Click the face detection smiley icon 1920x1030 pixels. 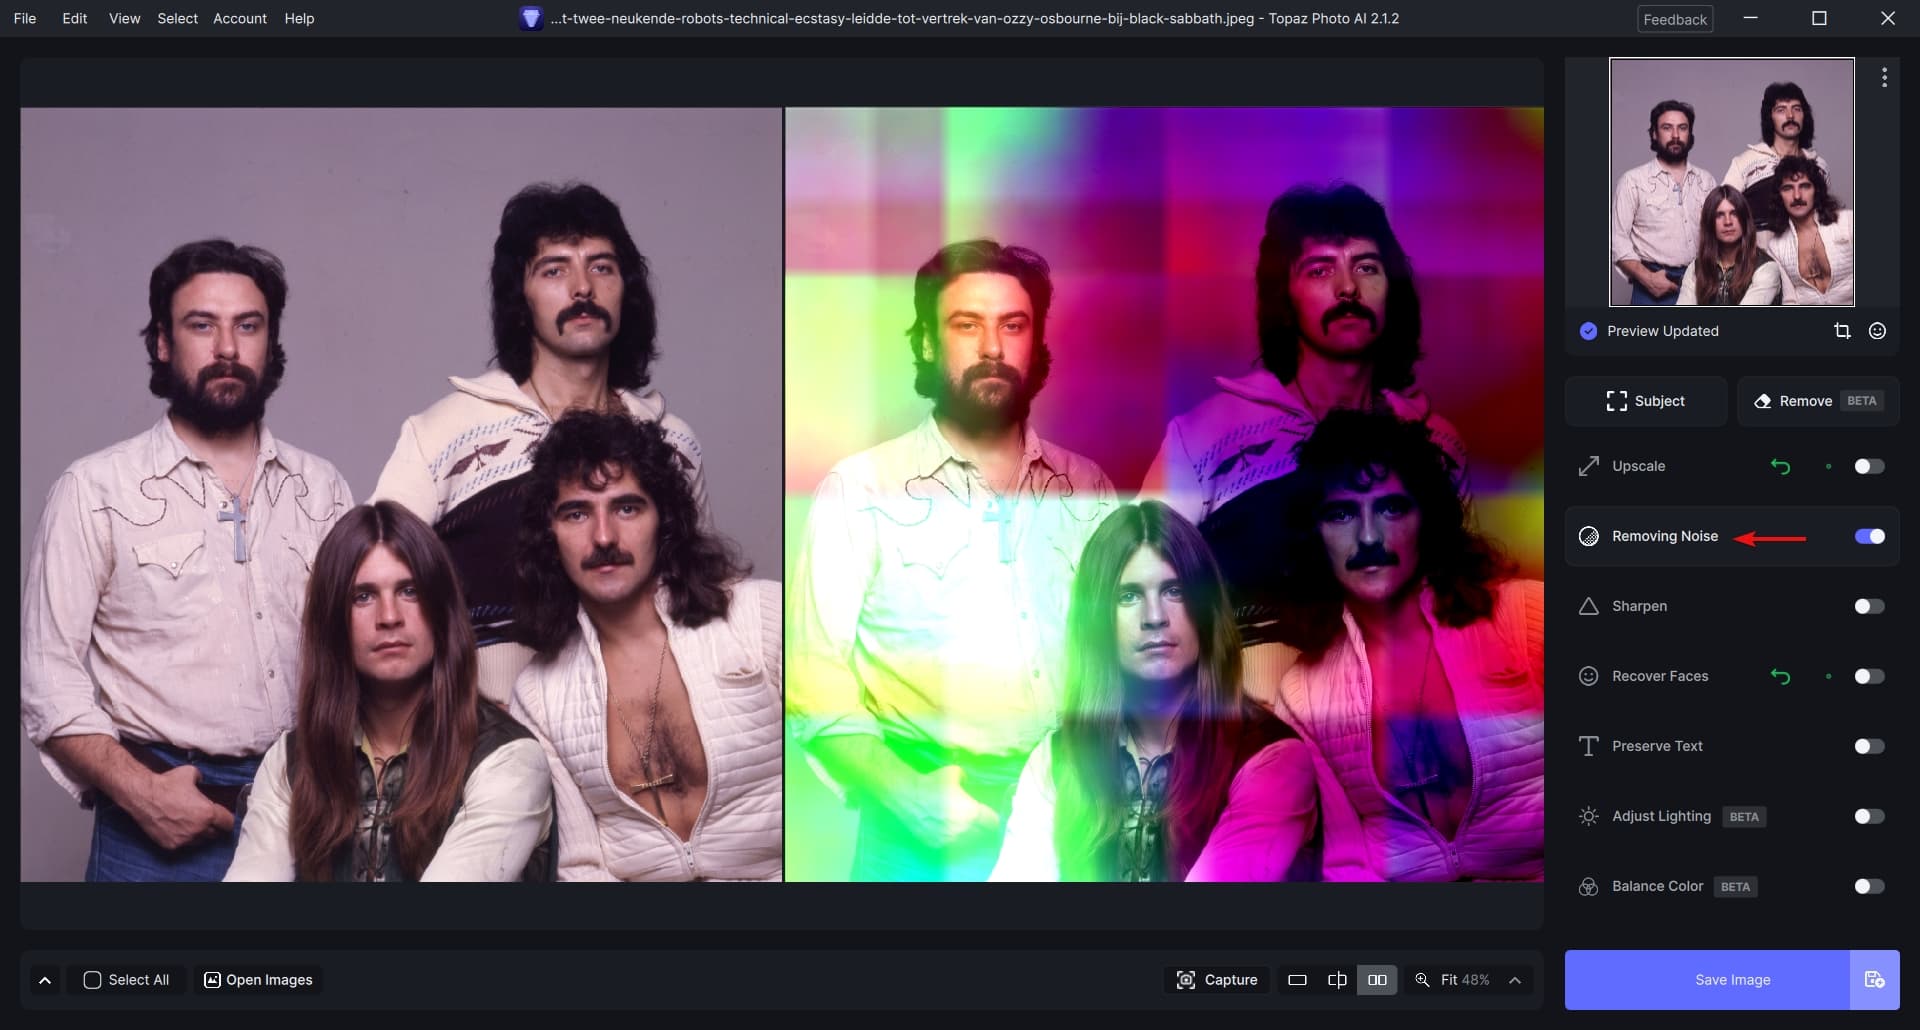tap(1877, 331)
